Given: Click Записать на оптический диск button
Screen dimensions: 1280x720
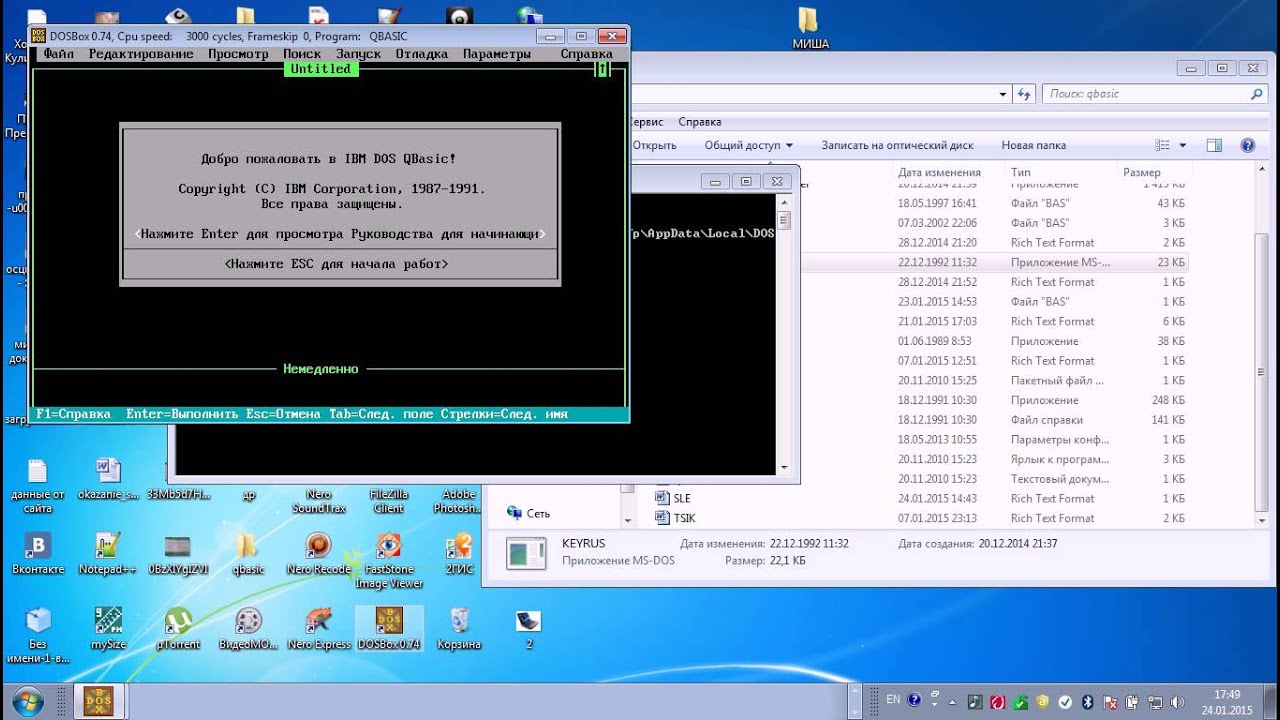Looking at the screenshot, I should tap(897, 145).
